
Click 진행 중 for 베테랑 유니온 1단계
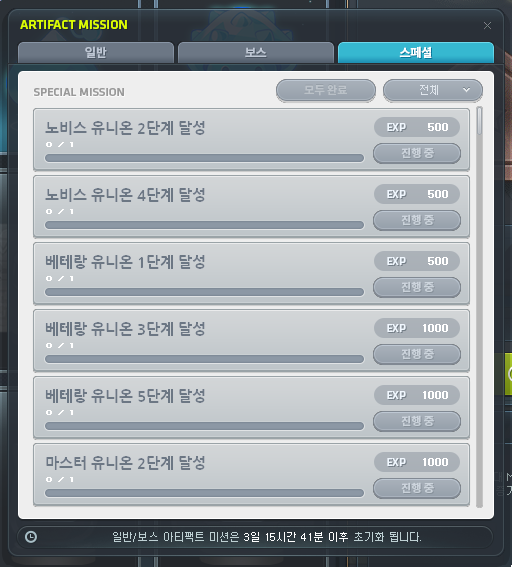417,287
